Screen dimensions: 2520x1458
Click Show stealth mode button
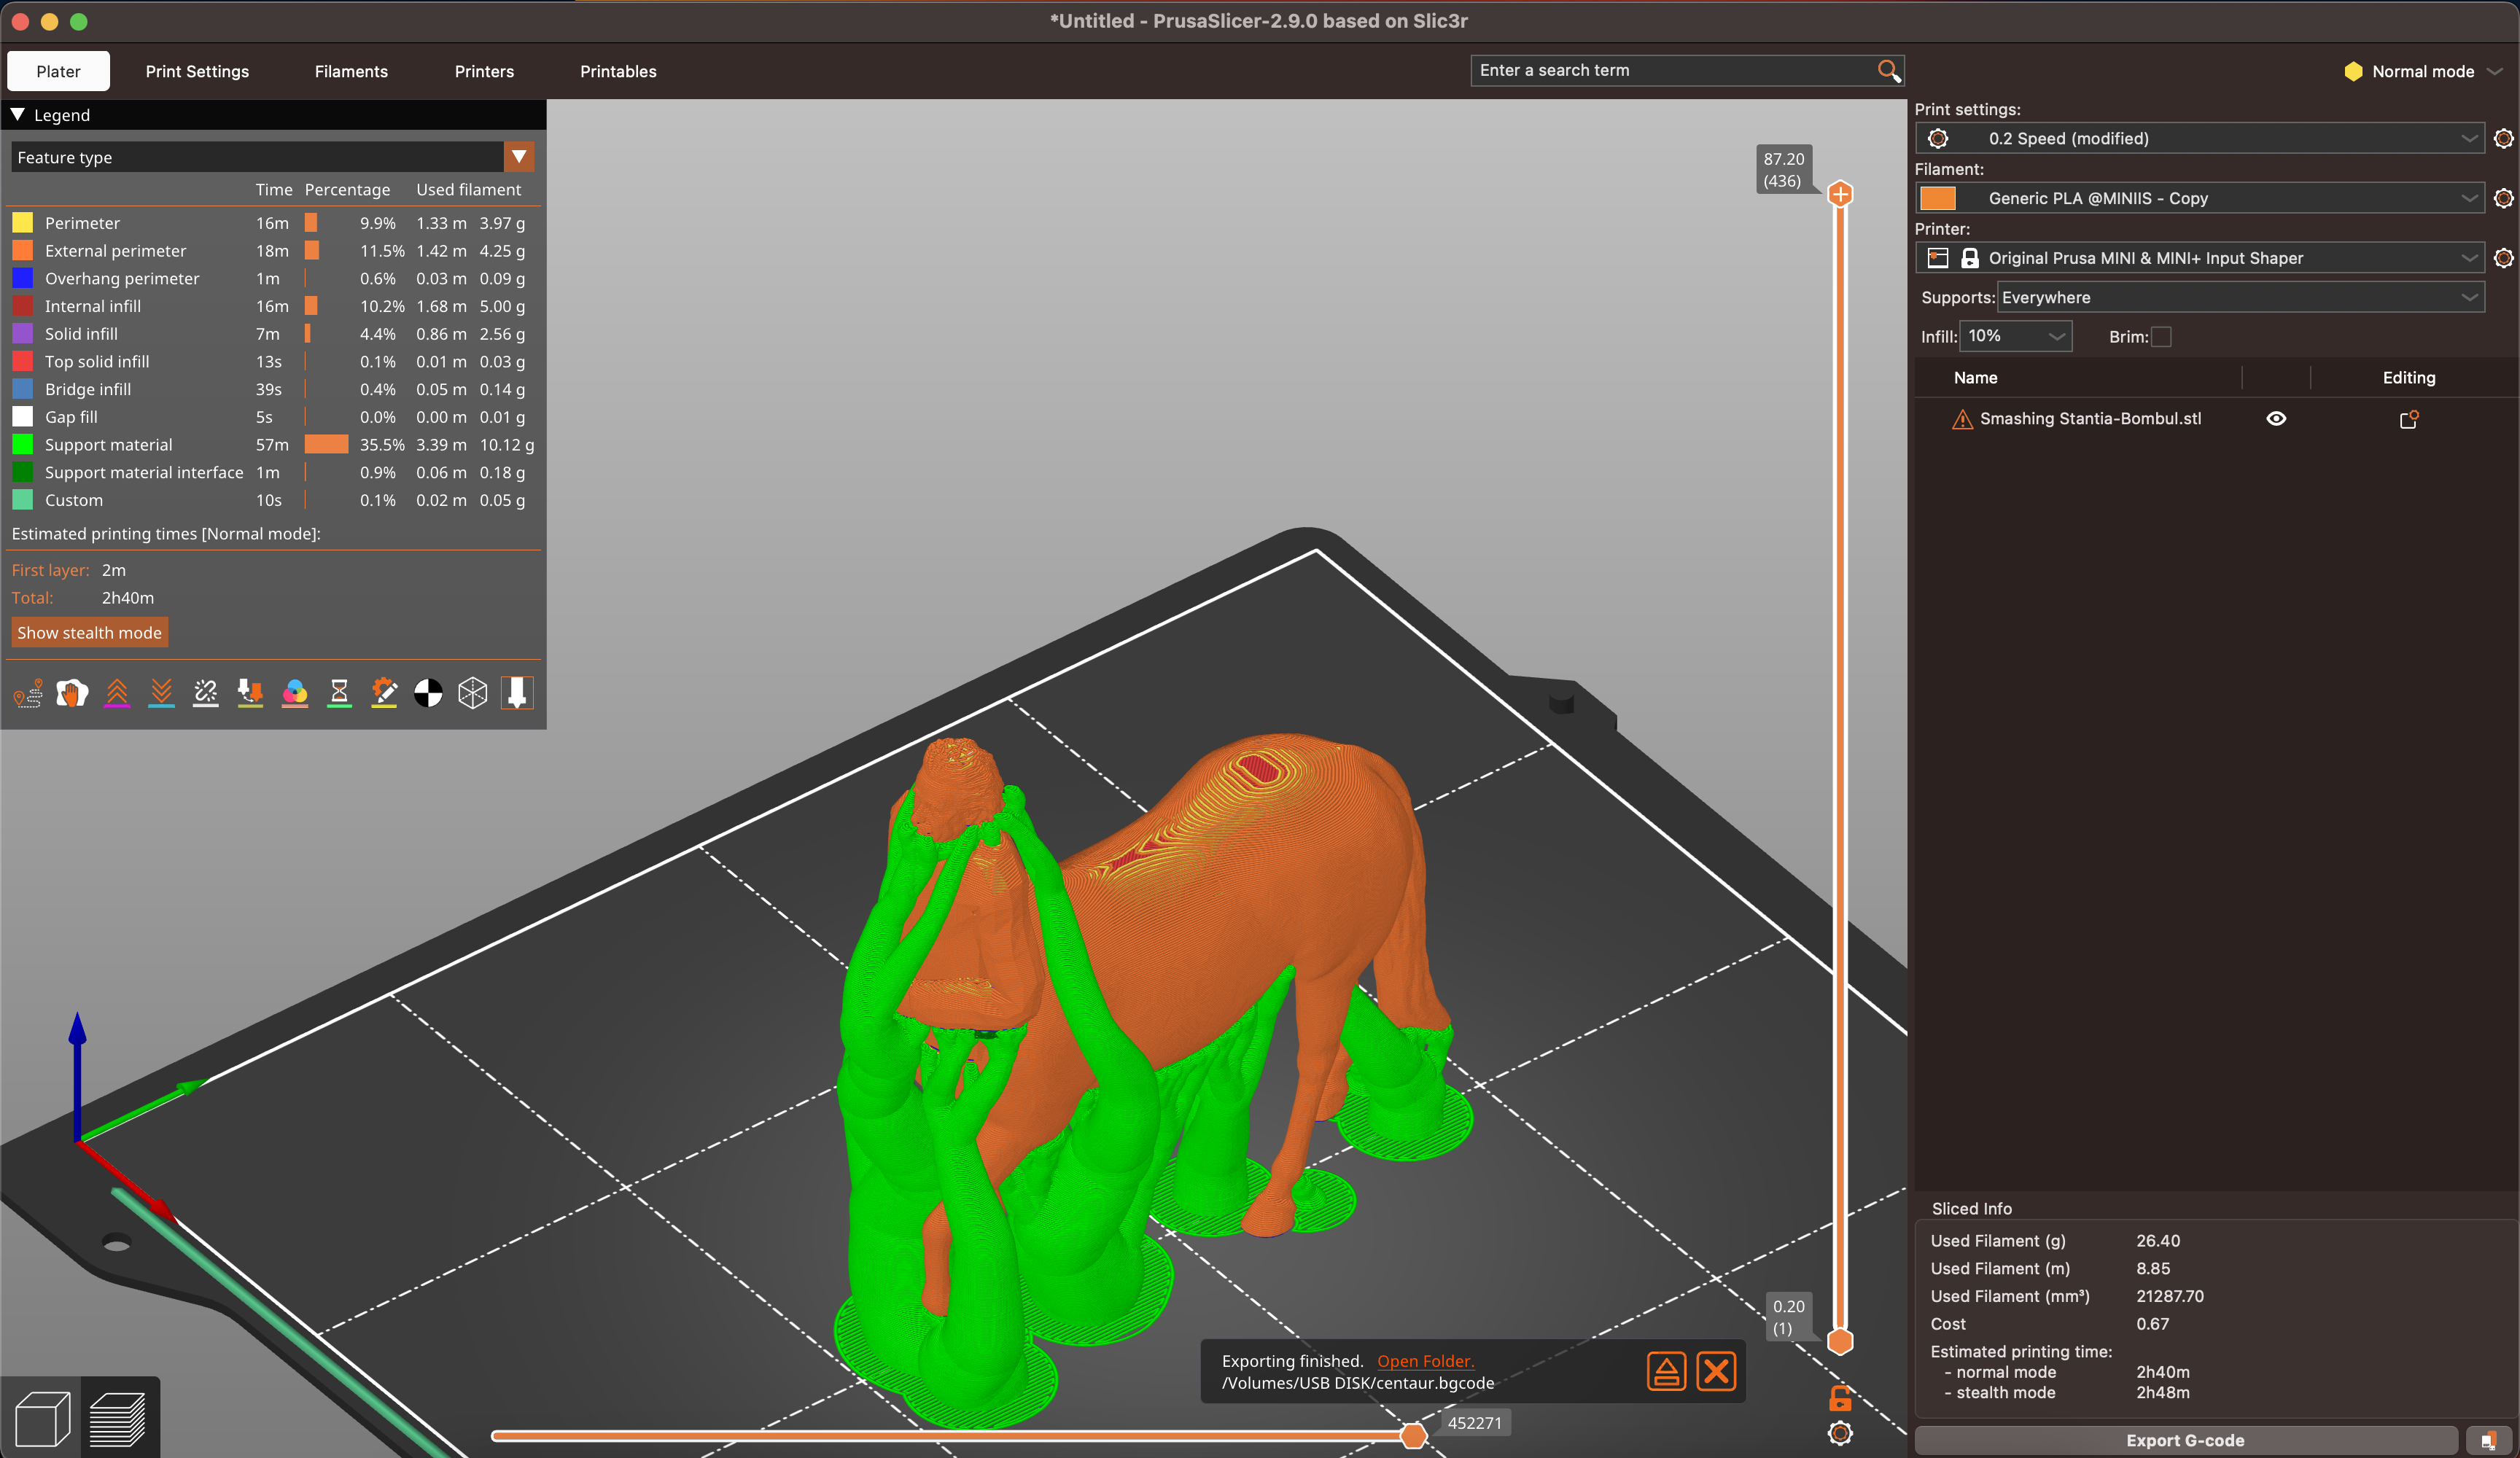[x=89, y=633]
